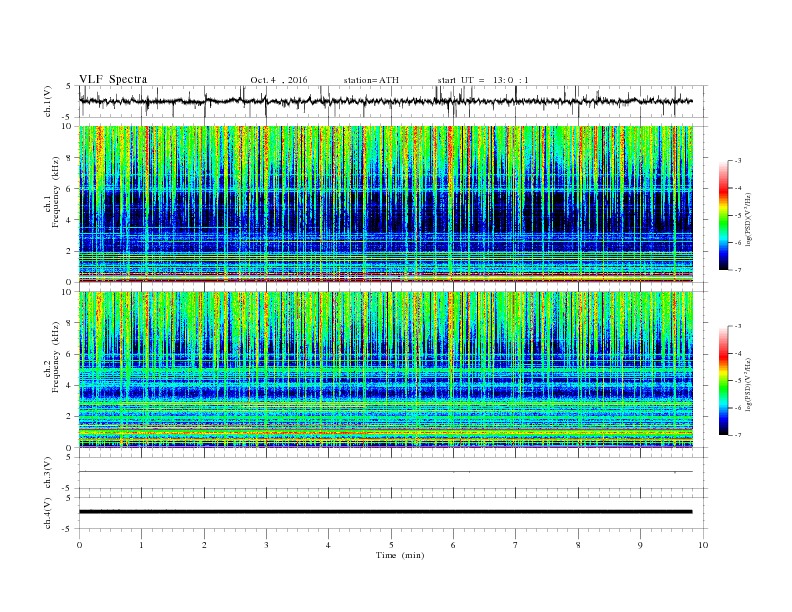
Task: Click the time axis tick label "1"
Action: 141,545
